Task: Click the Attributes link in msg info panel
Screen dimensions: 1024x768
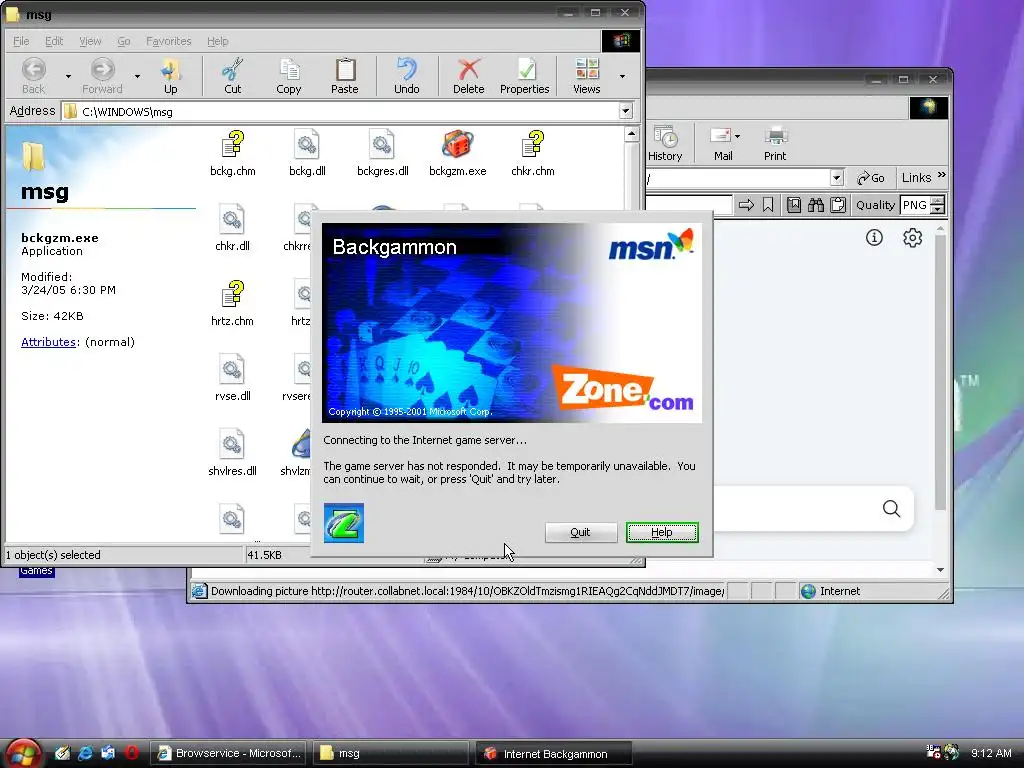Action: pyautogui.click(x=48, y=342)
